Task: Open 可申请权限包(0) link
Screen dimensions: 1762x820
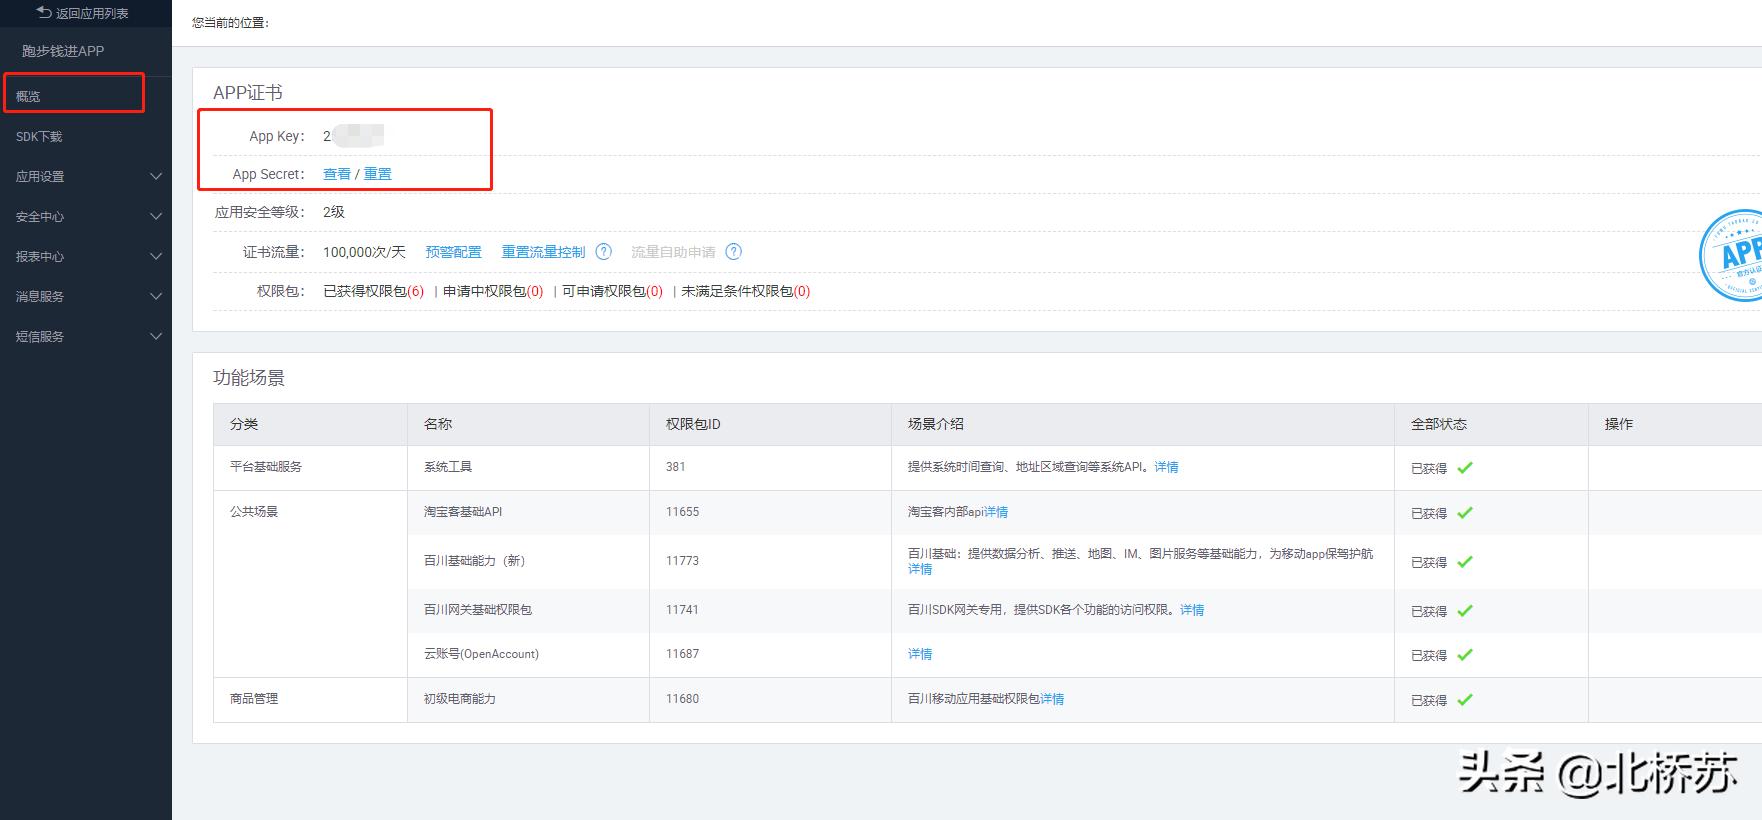Action: [x=612, y=291]
